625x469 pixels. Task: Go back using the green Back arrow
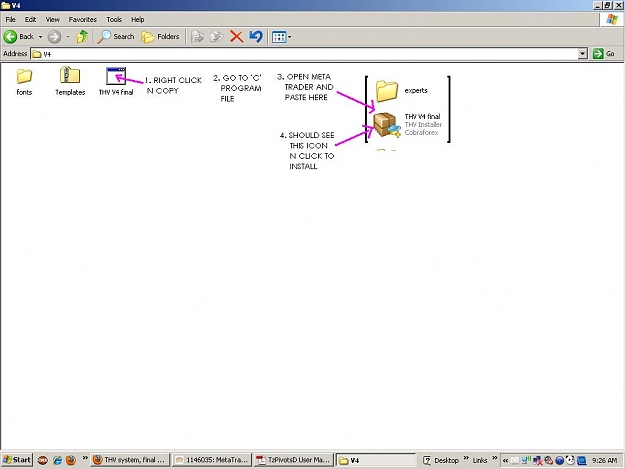(18, 37)
